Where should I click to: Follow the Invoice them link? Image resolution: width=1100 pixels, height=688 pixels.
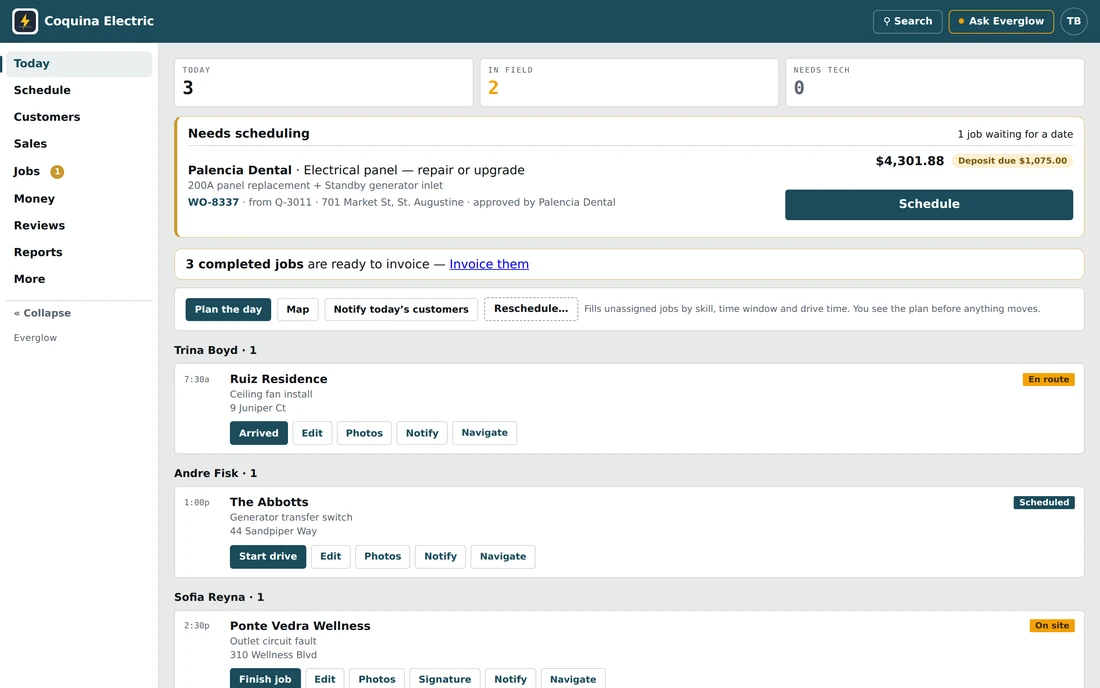(489, 264)
